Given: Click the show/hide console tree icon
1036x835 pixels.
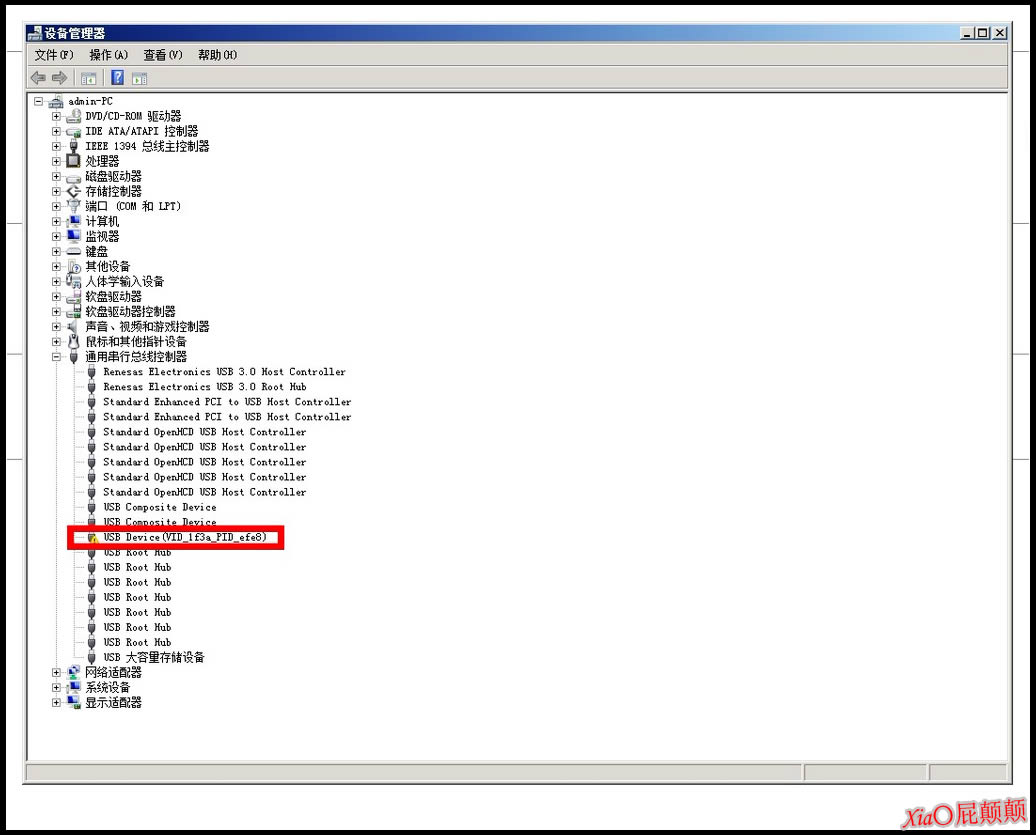Looking at the screenshot, I should (x=89, y=78).
